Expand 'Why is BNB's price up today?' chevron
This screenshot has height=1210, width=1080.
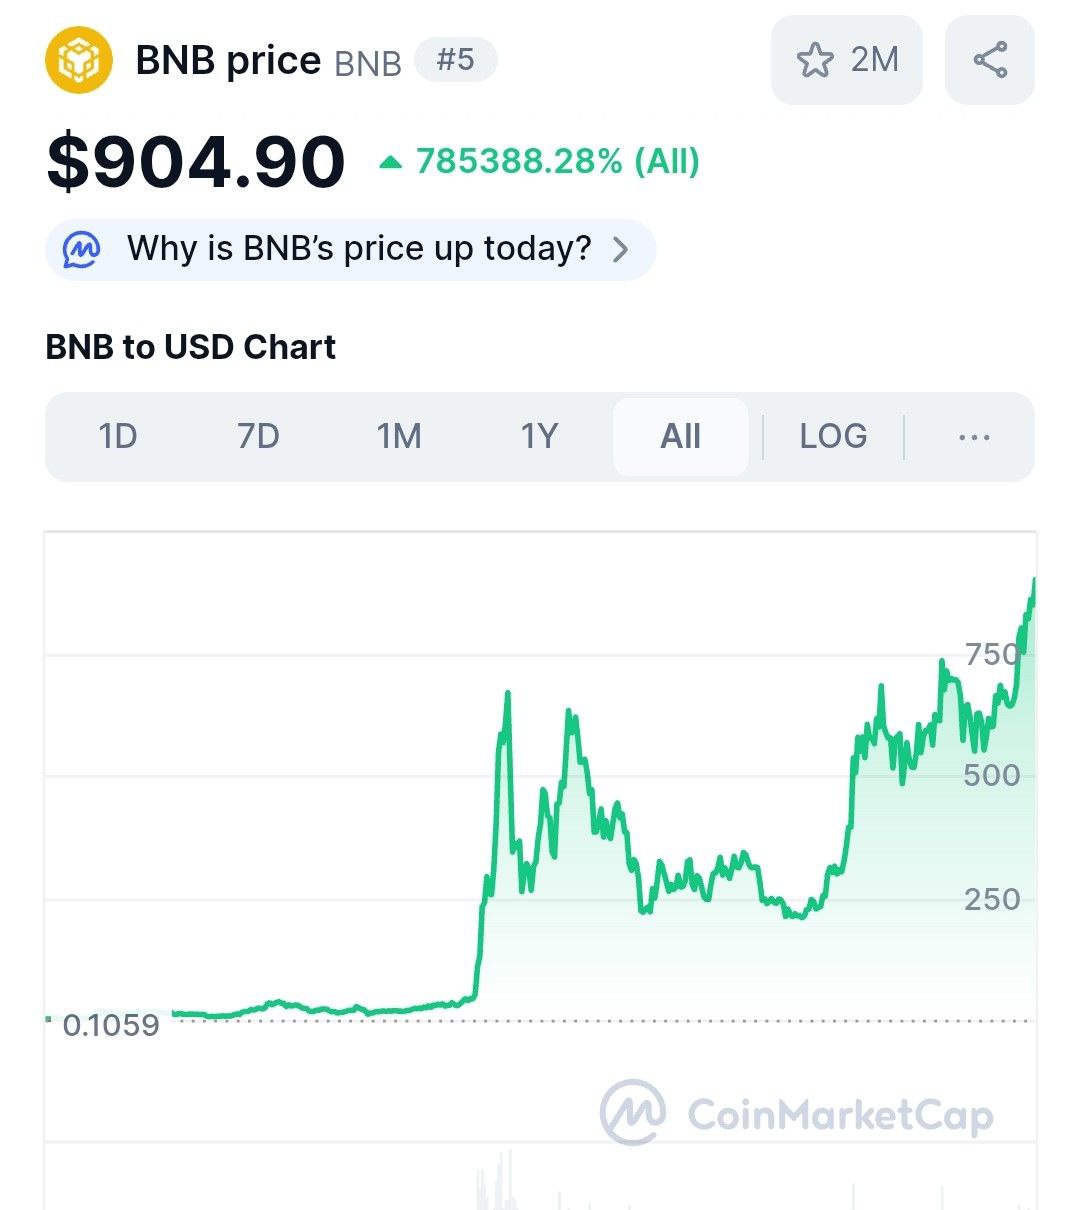621,249
